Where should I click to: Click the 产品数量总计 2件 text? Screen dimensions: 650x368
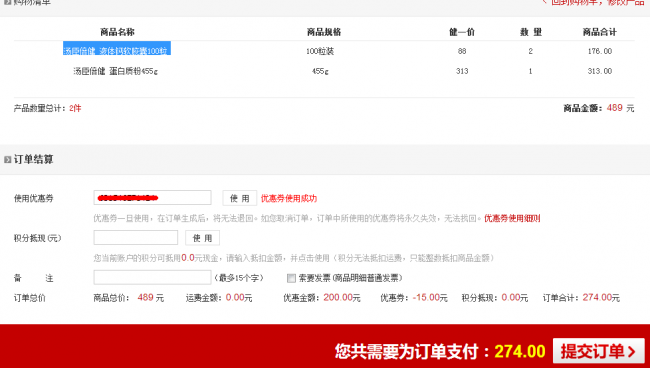click(x=47, y=108)
